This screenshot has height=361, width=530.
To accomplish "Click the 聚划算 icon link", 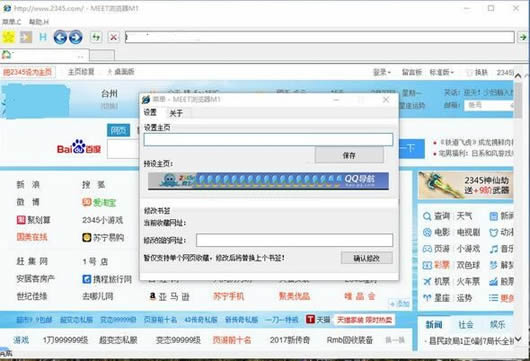I will pyautogui.click(x=33, y=220).
